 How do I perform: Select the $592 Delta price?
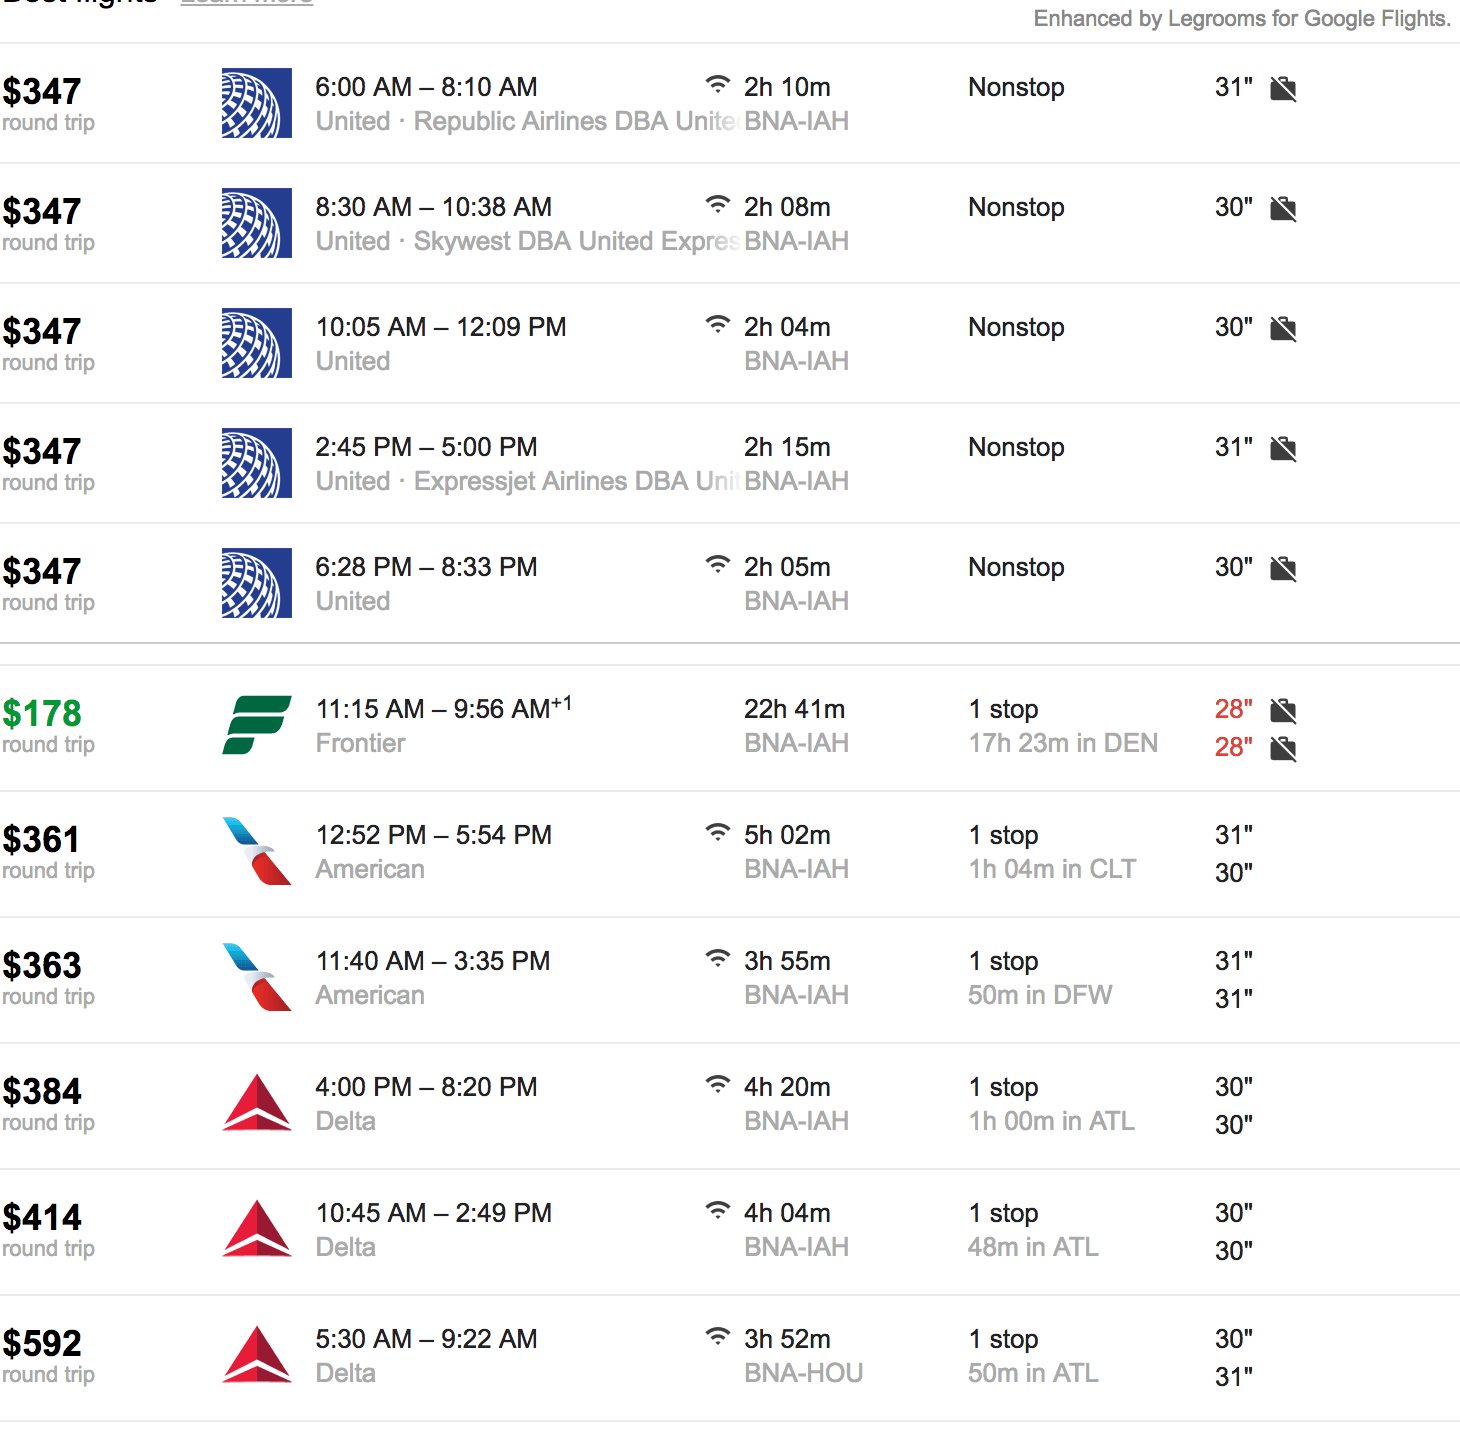point(42,1343)
